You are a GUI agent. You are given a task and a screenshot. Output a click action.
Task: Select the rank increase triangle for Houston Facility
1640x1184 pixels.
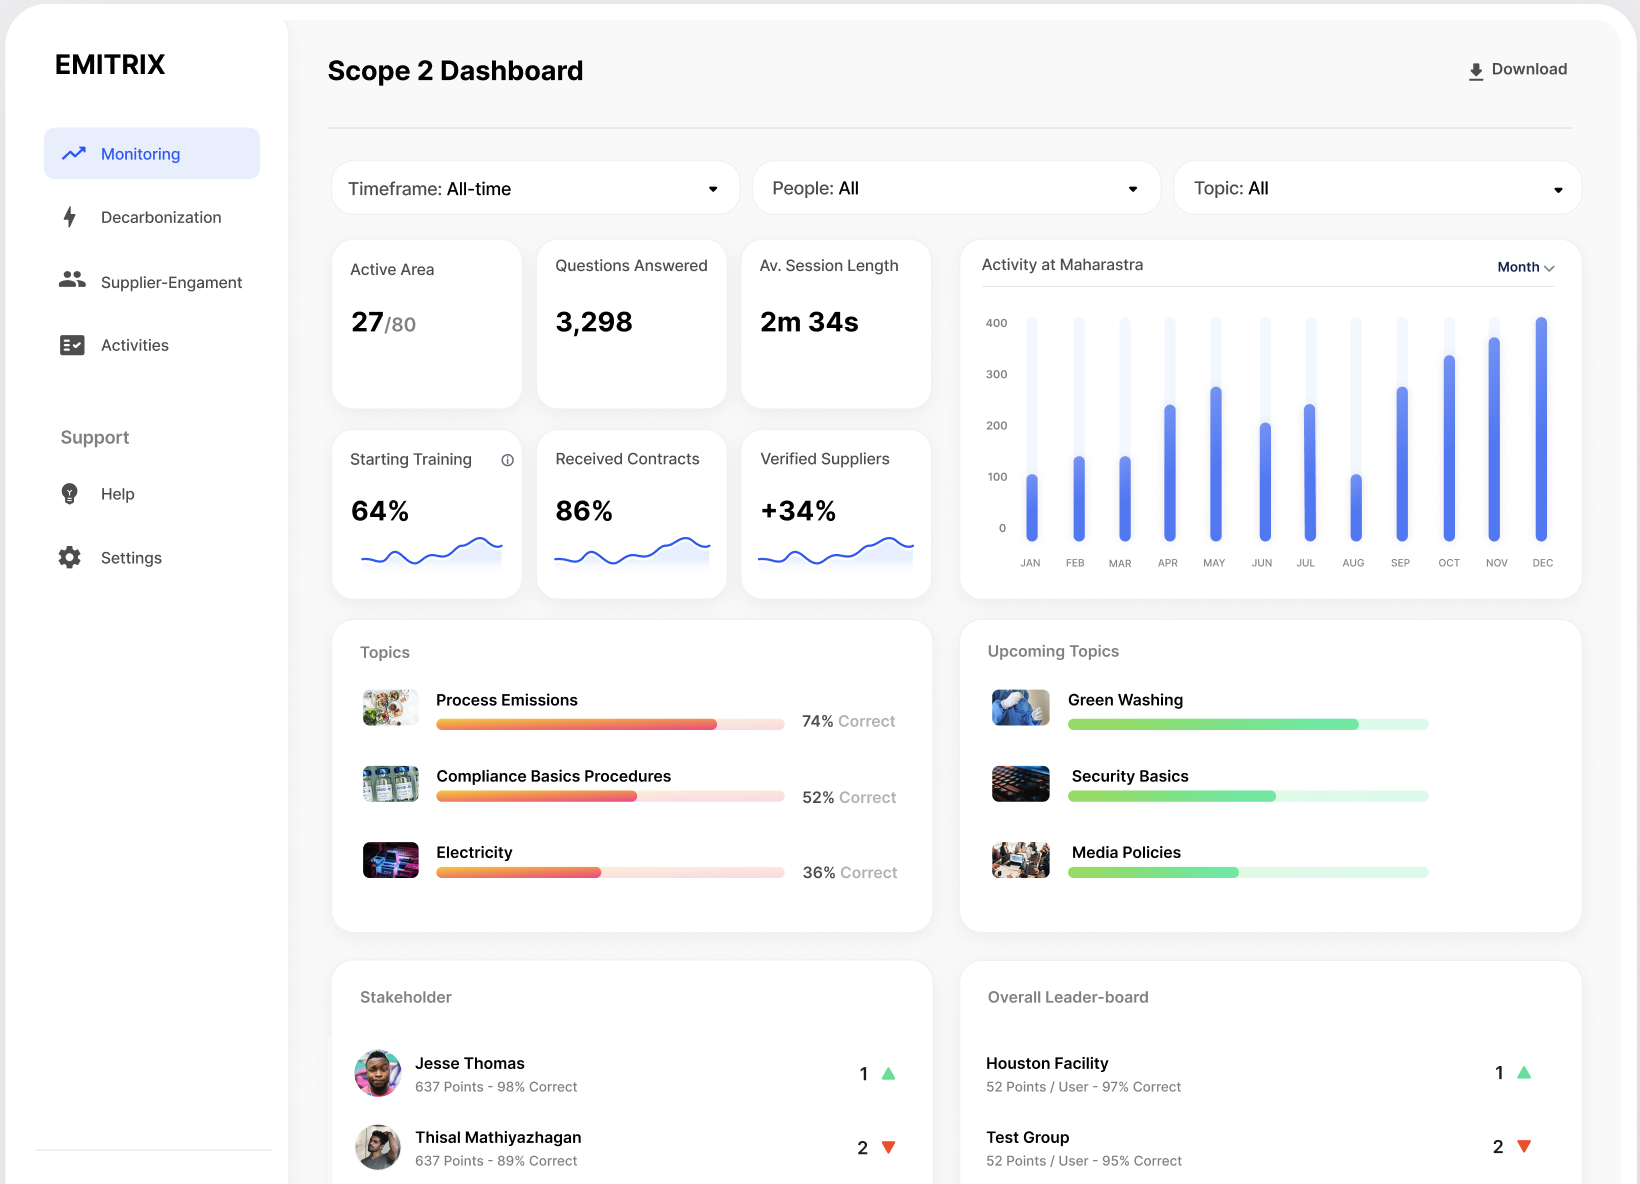[x=1523, y=1072]
